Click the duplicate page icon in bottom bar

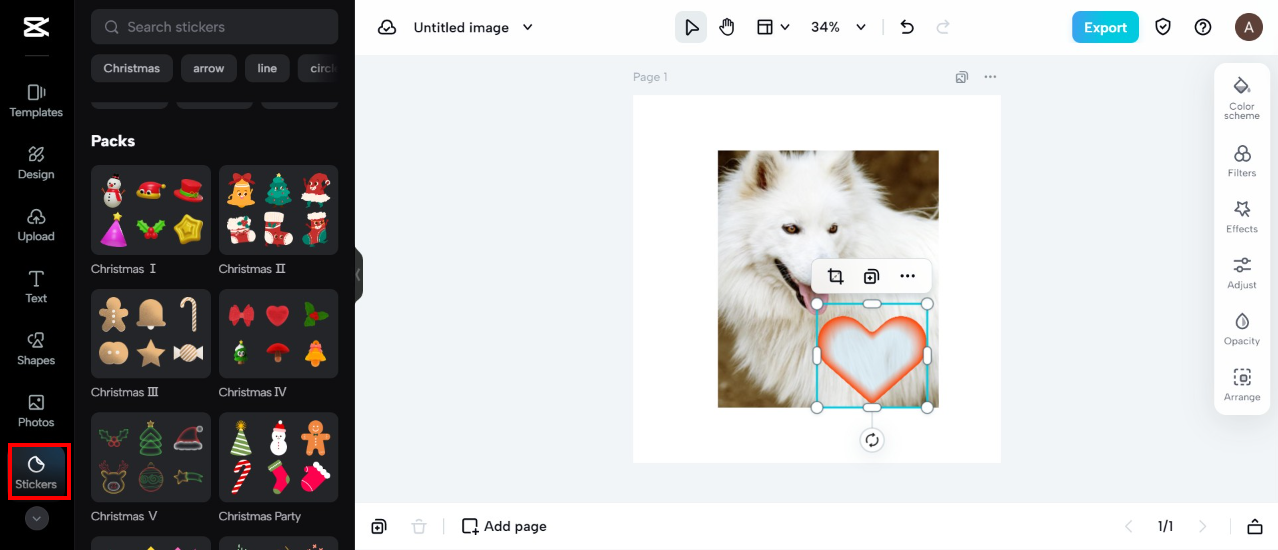point(378,526)
